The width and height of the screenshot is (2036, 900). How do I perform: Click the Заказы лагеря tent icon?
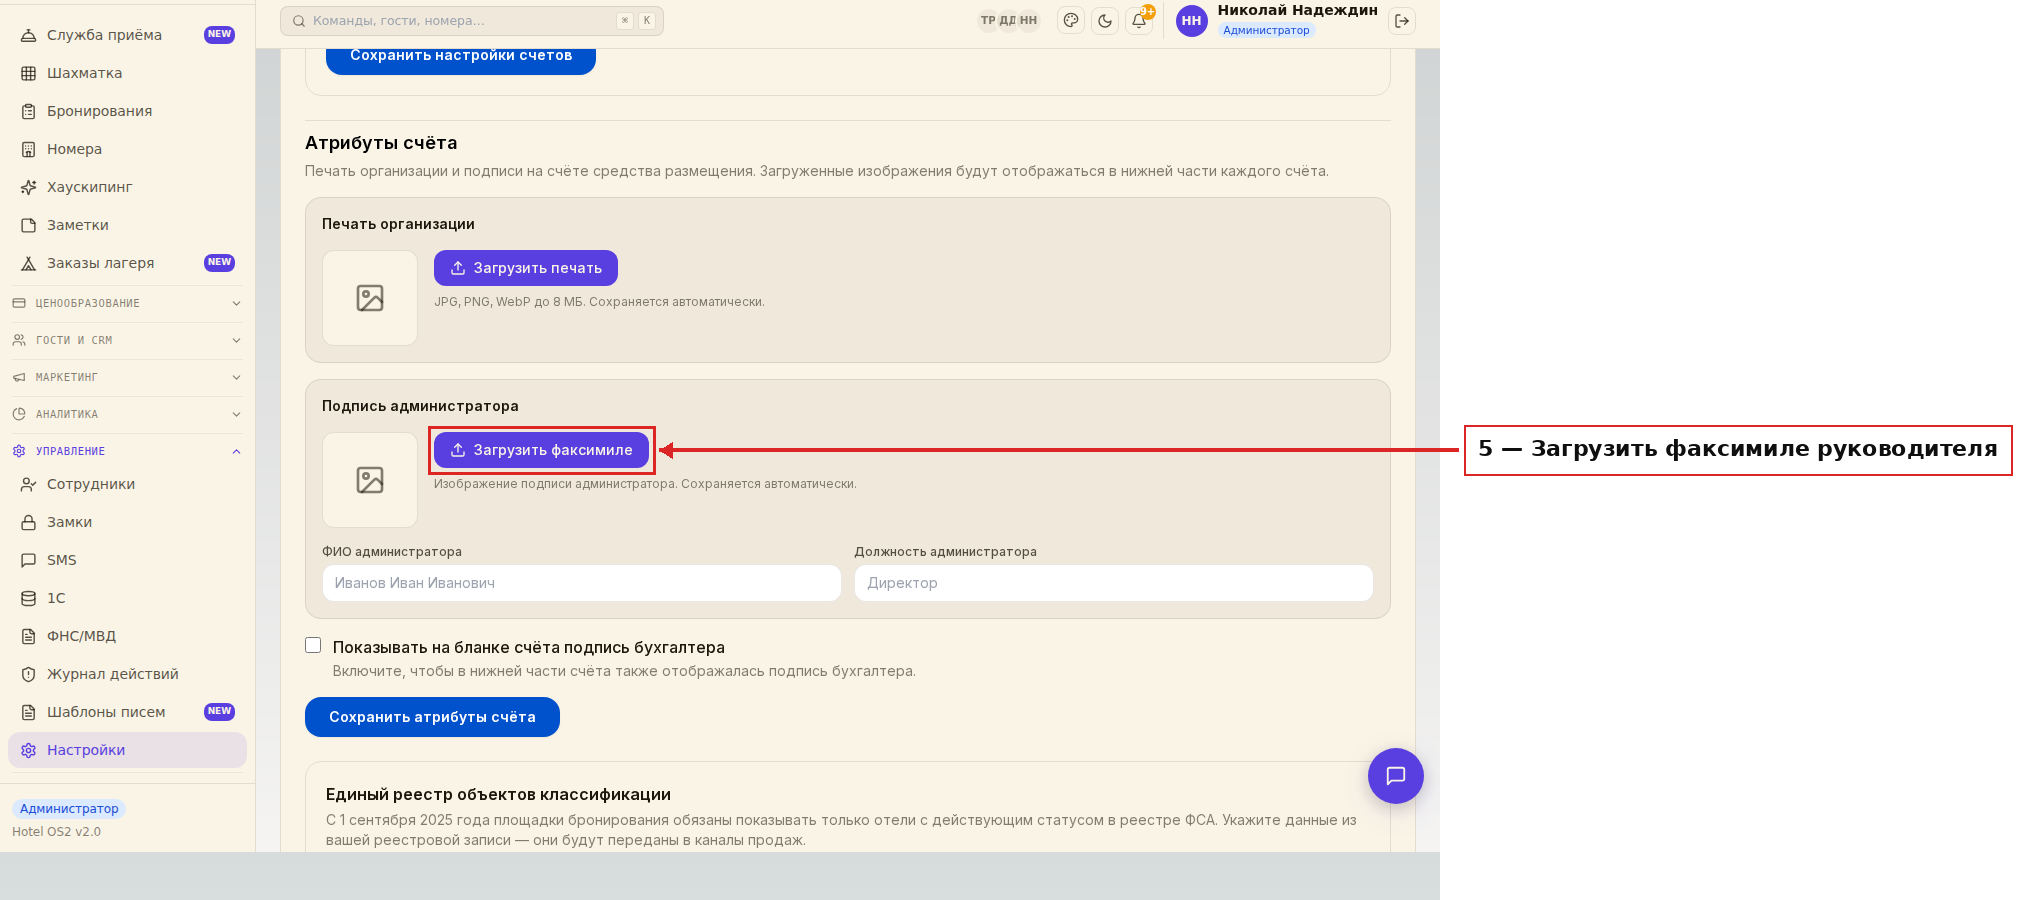29,263
